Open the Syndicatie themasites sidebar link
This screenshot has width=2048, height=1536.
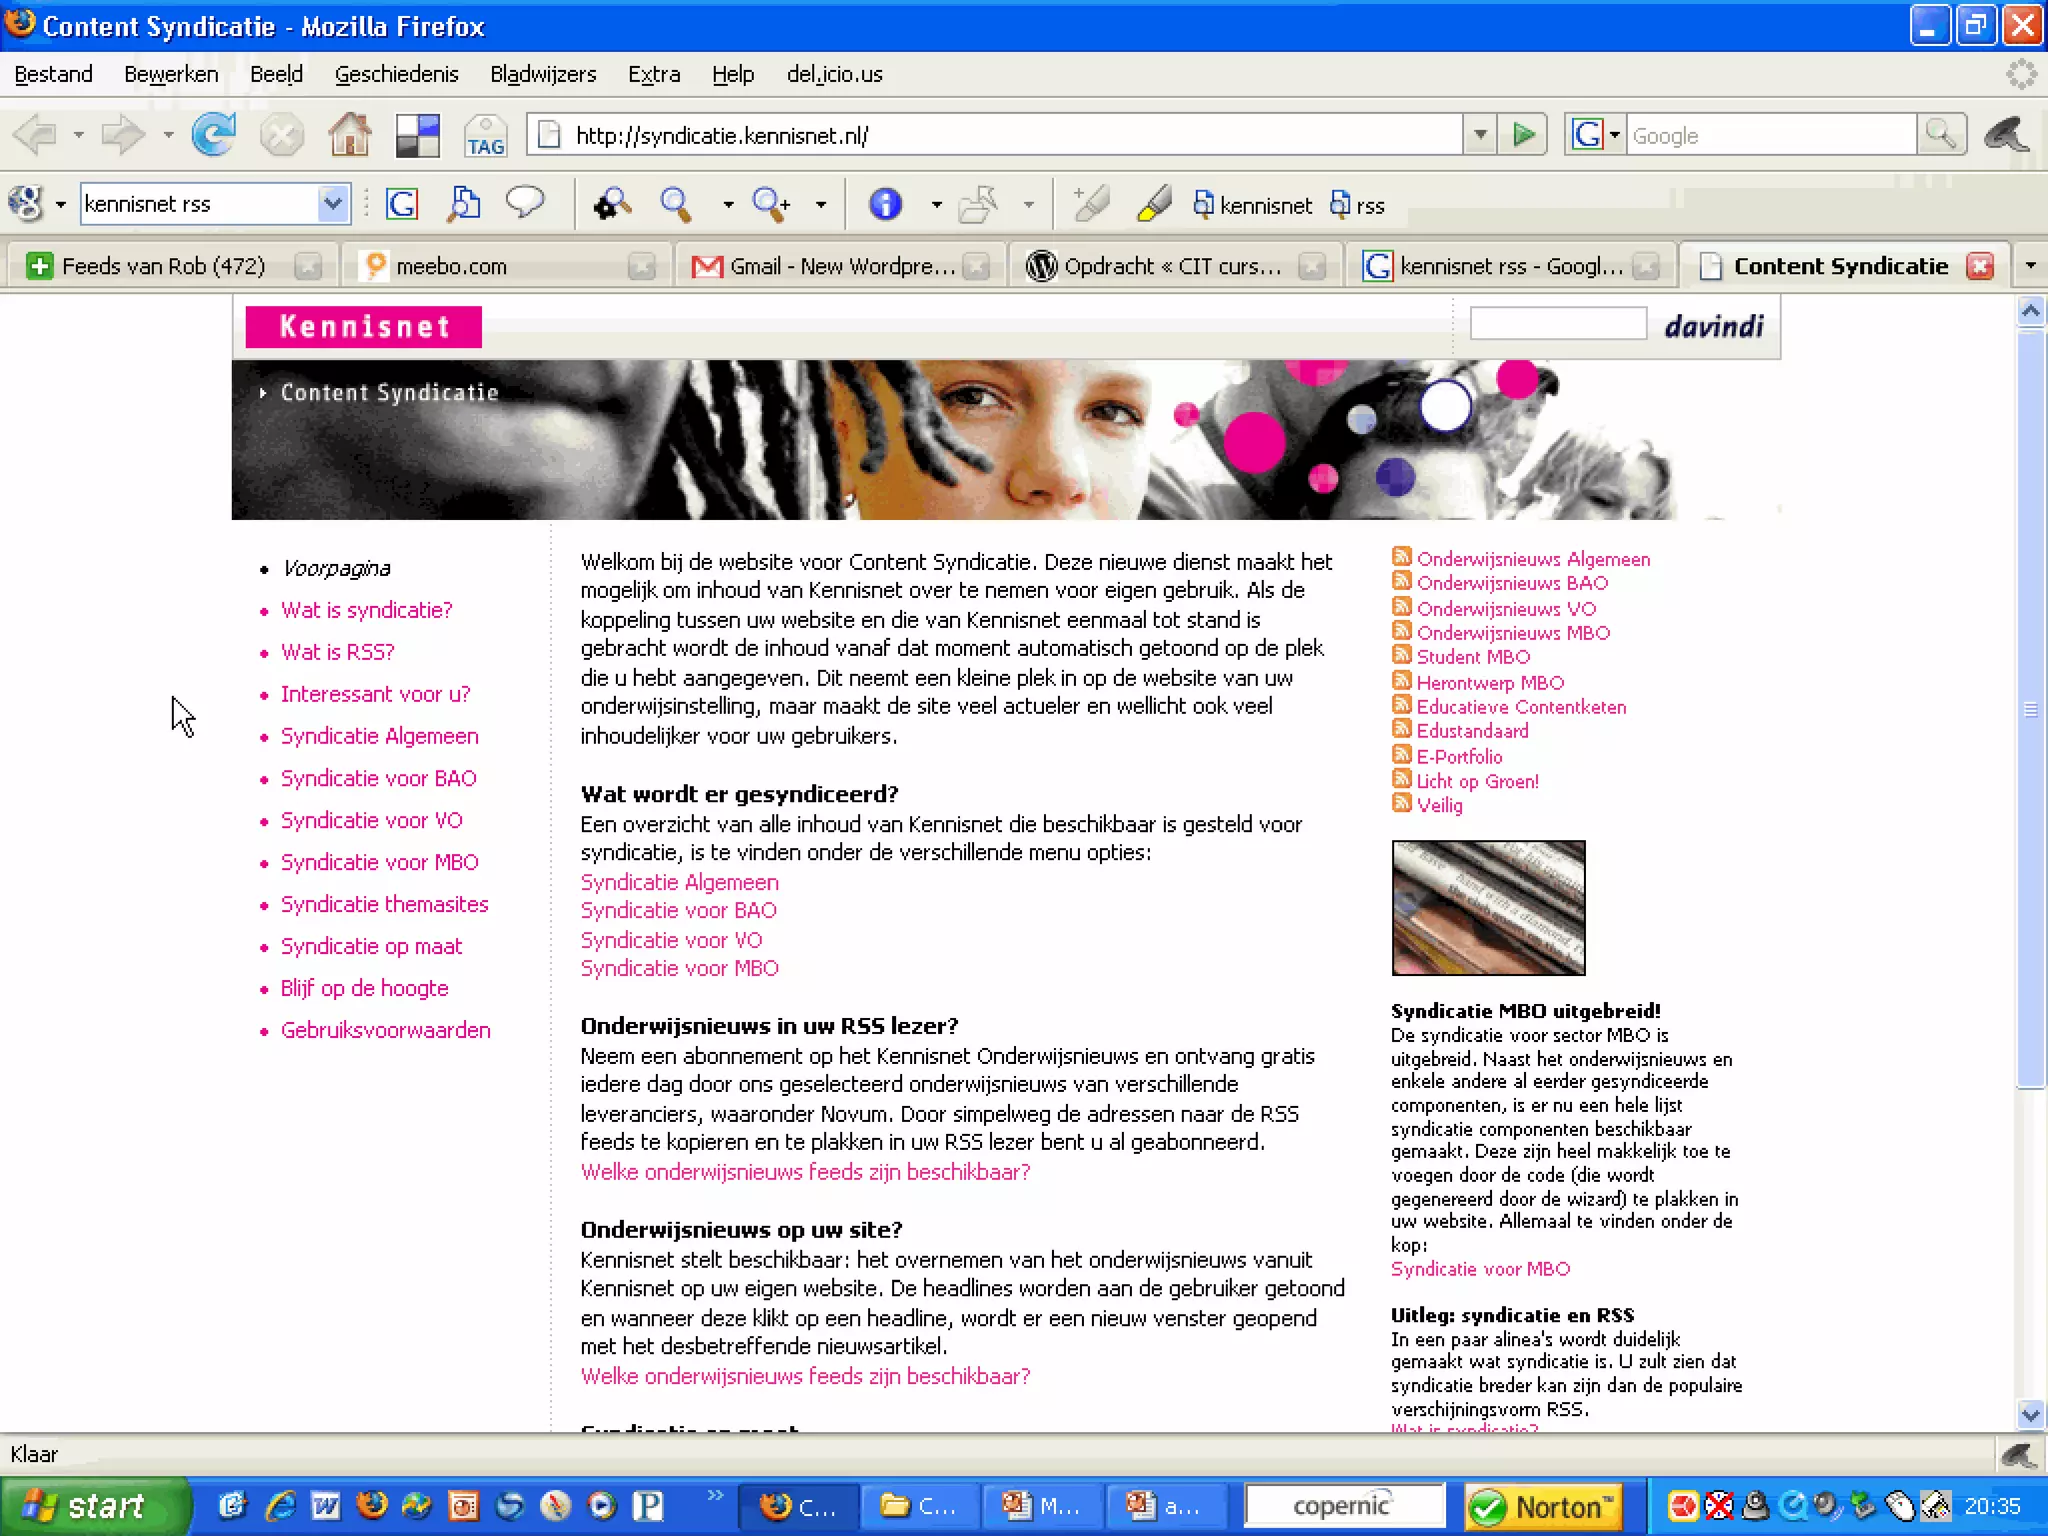[384, 904]
